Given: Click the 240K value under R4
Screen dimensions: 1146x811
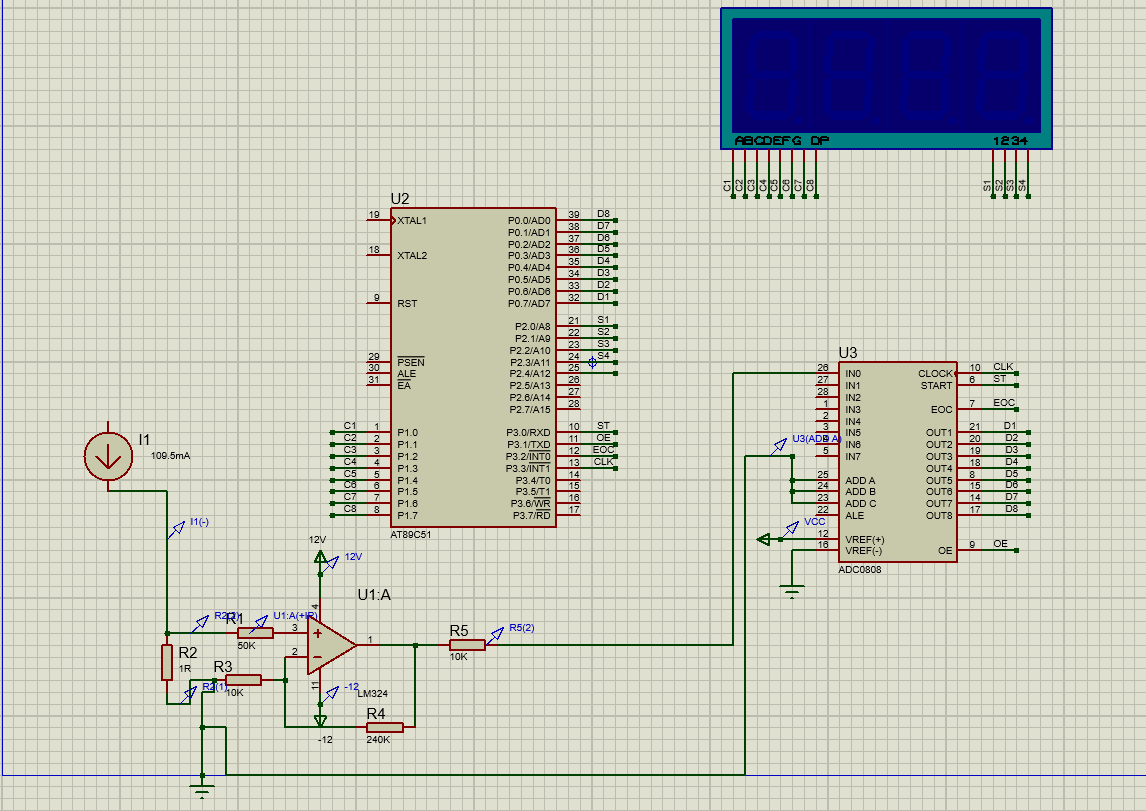Looking at the screenshot, I should tap(379, 740).
